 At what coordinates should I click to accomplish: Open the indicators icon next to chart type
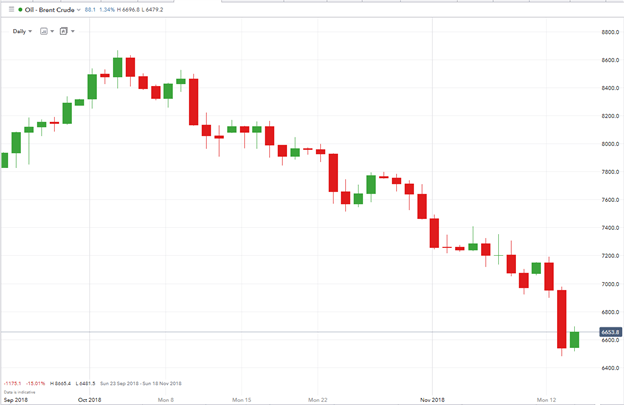pyautogui.click(x=64, y=31)
